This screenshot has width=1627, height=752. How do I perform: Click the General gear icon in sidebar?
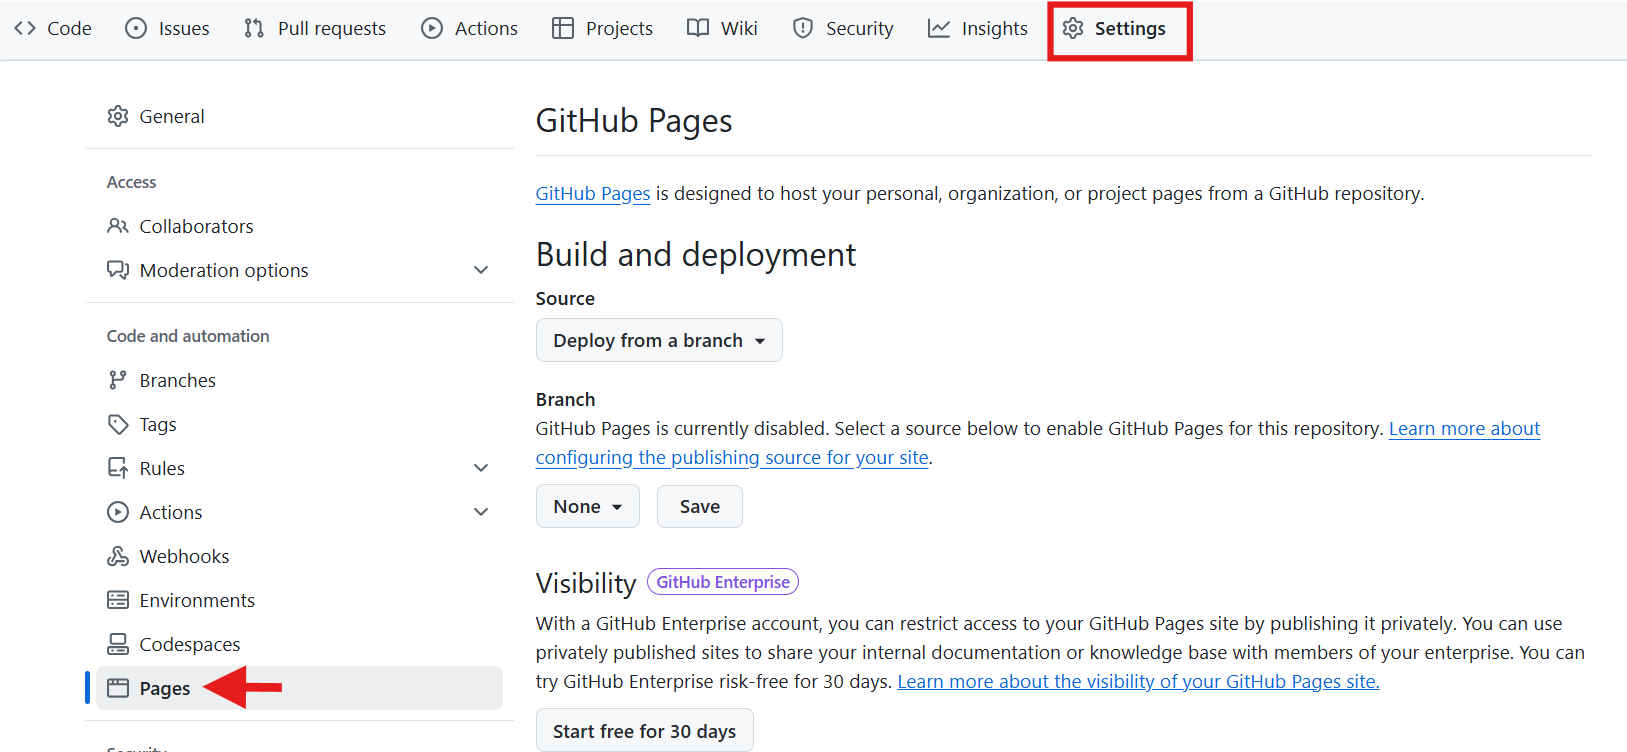[x=118, y=116]
